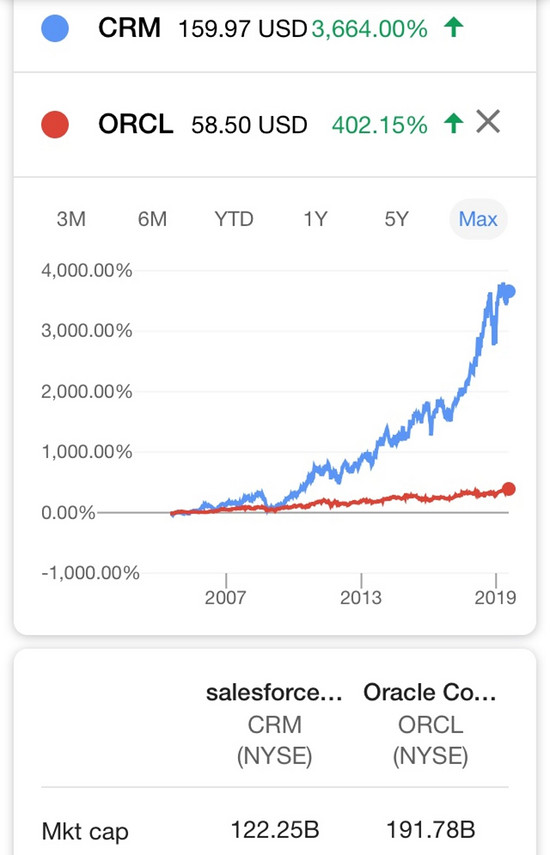Click the red ORCL endpoint marker on chart

pos(509,489)
